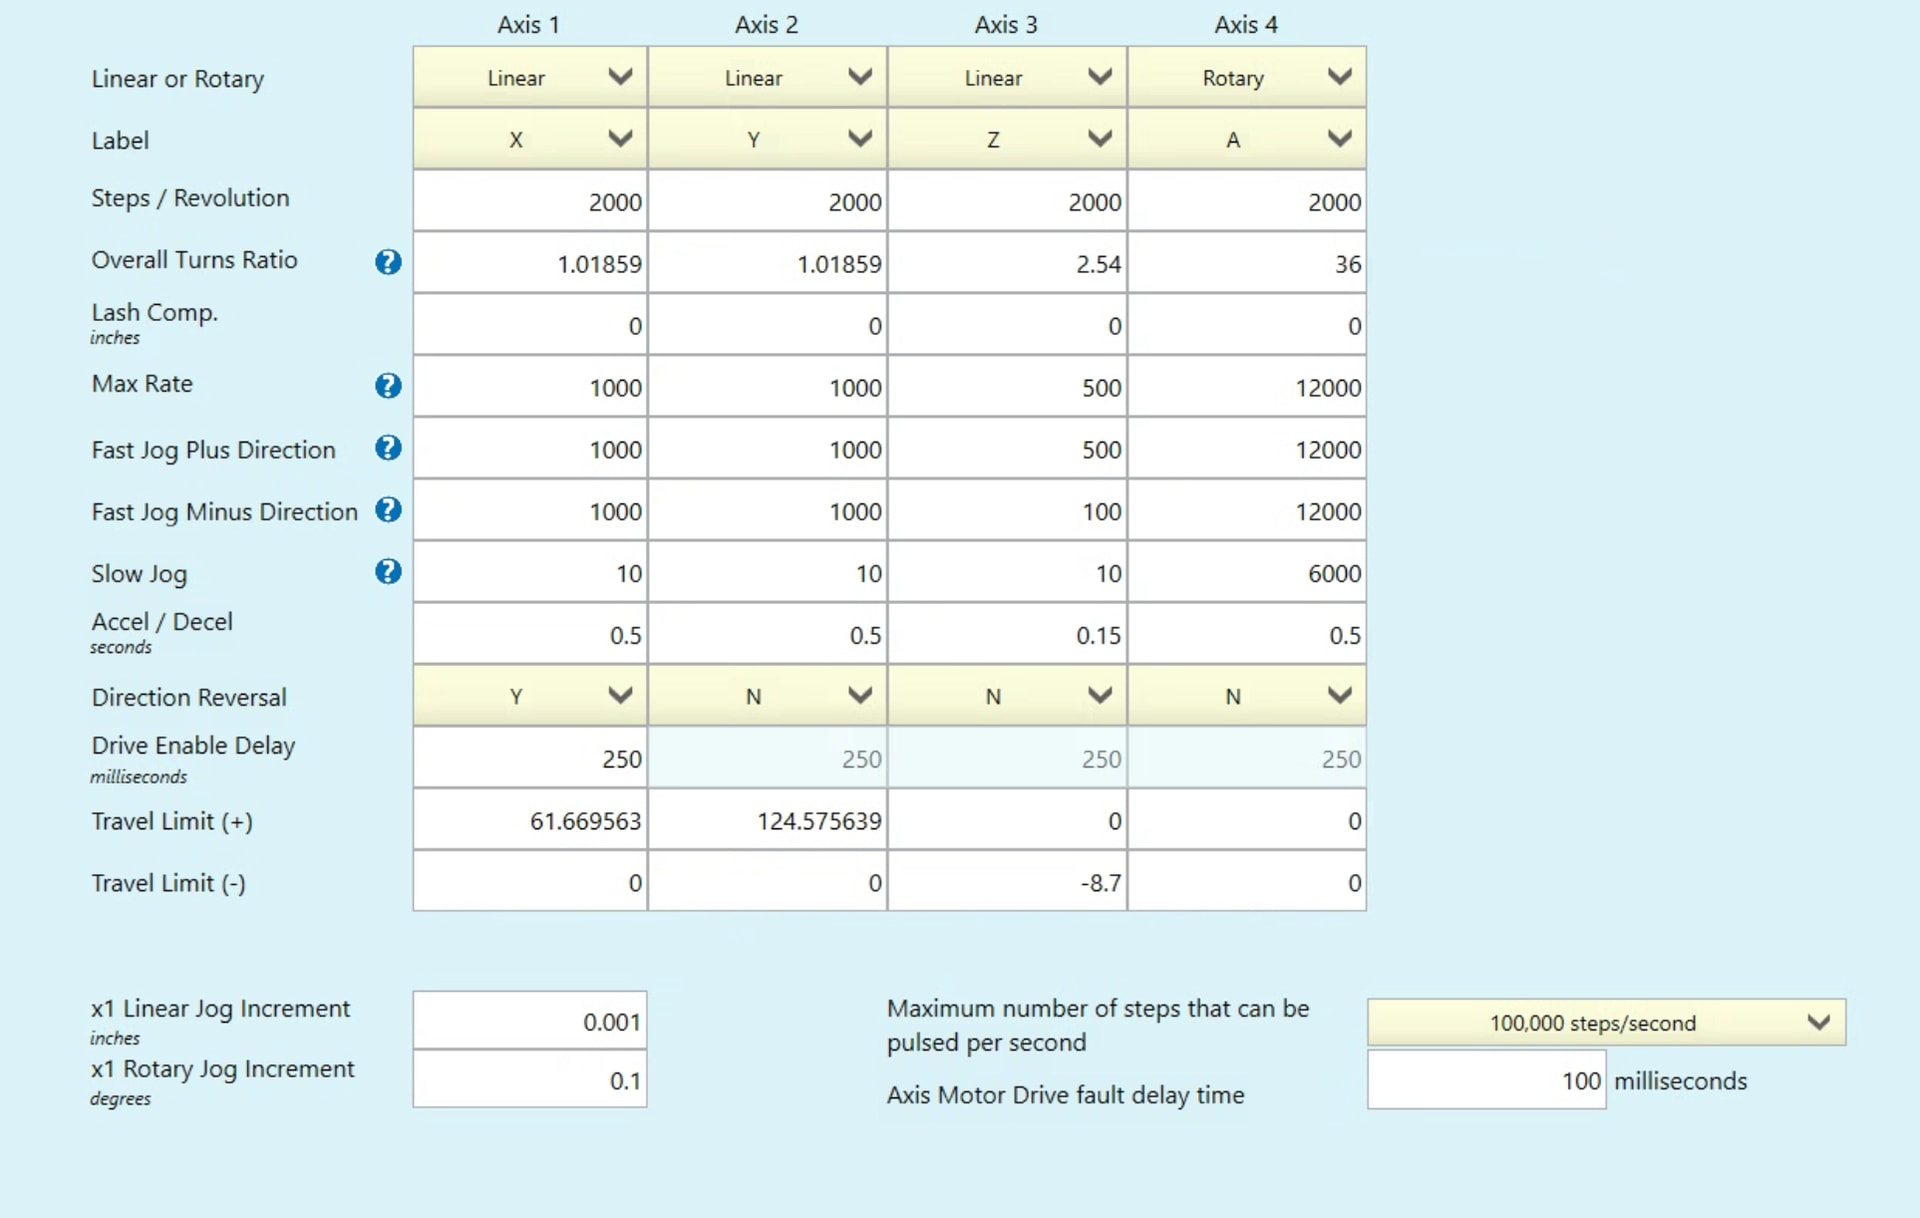The width and height of the screenshot is (1920, 1218).
Task: Open help for Fast Jog Minus Direction
Action: coord(388,510)
